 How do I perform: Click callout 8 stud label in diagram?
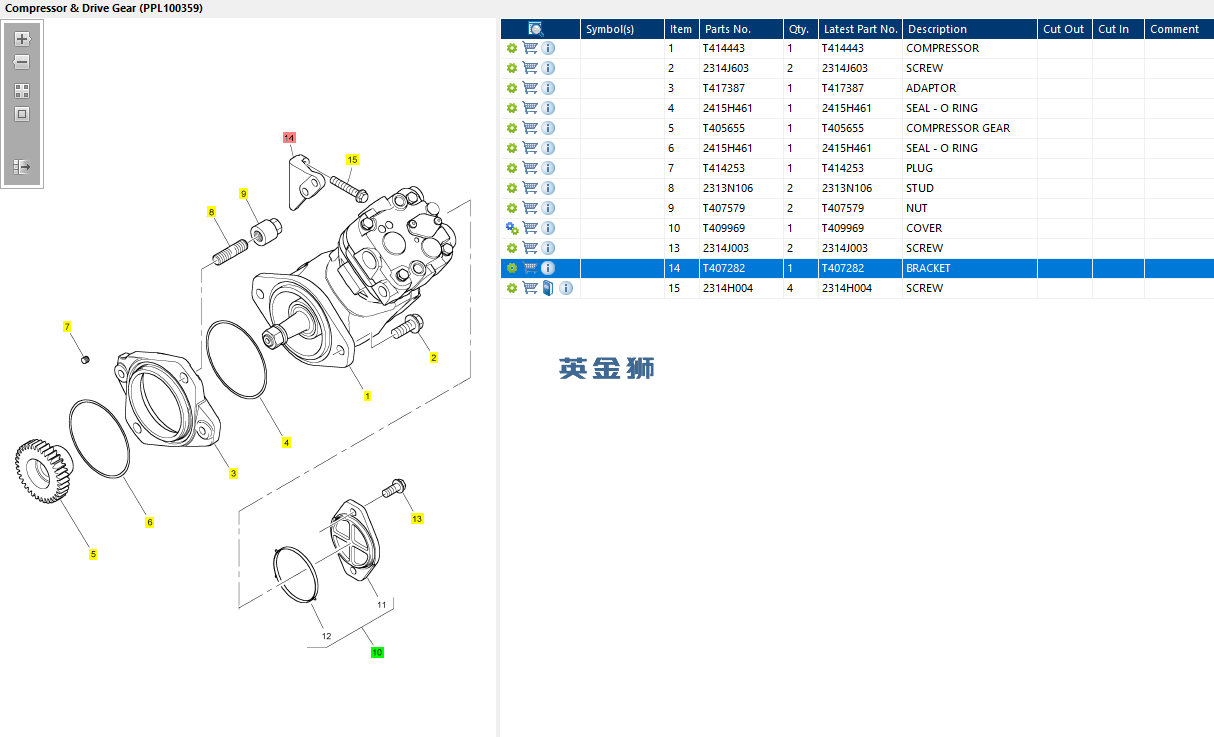211,212
